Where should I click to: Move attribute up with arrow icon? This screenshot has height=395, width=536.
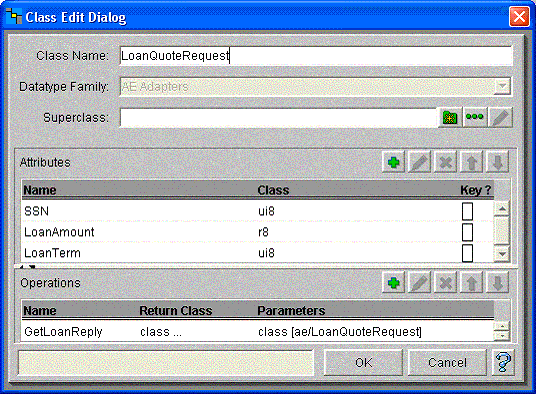click(471, 162)
